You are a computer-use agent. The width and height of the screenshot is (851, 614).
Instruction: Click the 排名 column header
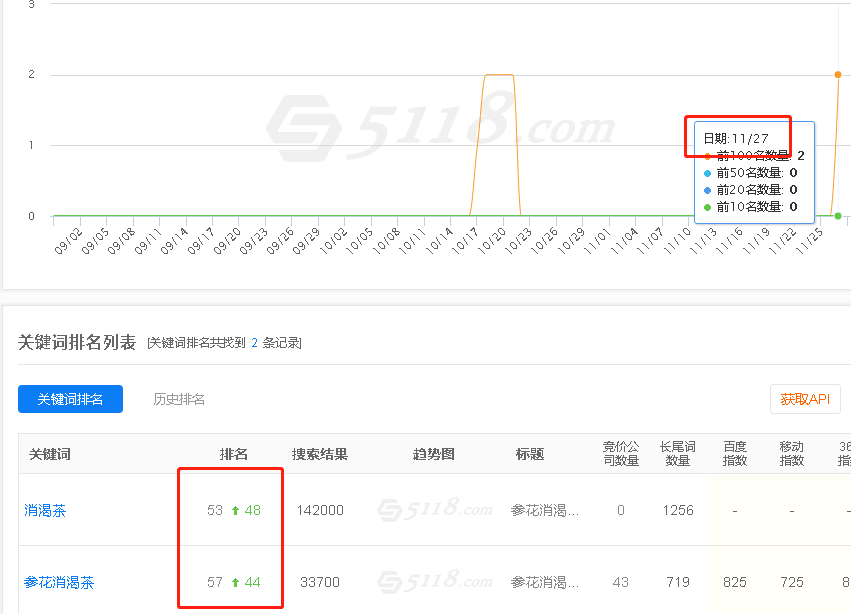click(x=234, y=454)
